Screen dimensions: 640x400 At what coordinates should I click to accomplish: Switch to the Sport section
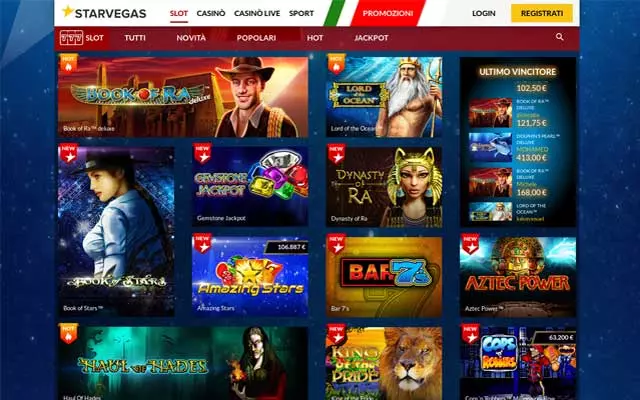(301, 13)
